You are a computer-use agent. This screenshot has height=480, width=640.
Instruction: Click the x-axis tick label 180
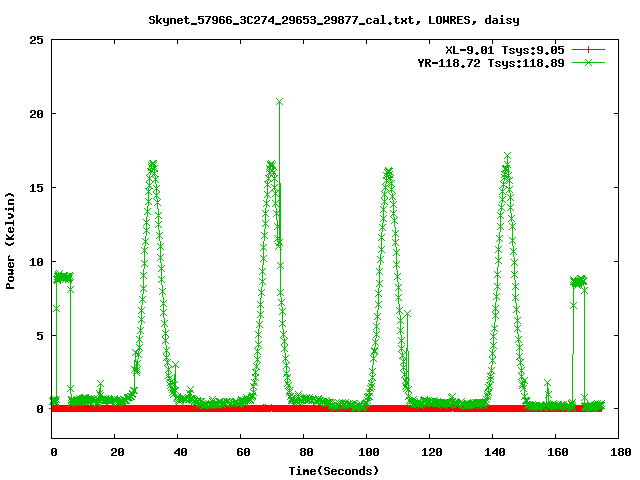click(x=620, y=452)
